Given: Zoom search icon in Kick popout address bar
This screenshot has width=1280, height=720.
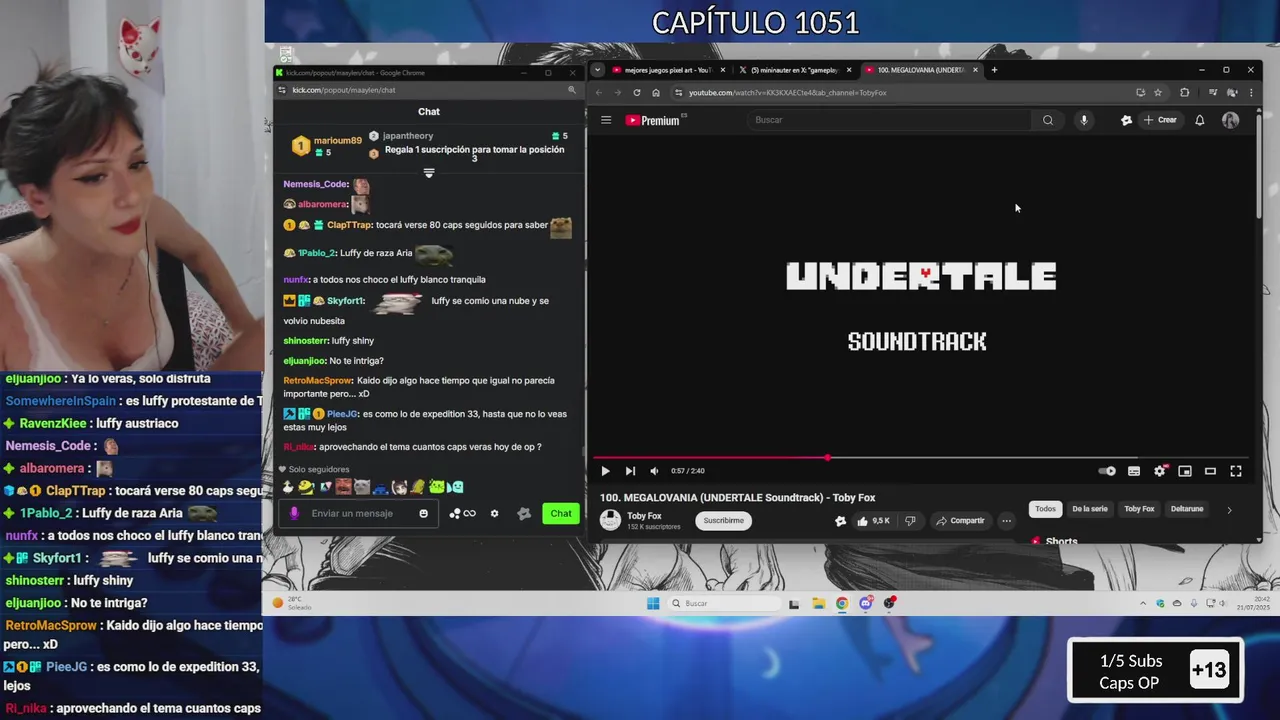Looking at the screenshot, I should (572, 90).
